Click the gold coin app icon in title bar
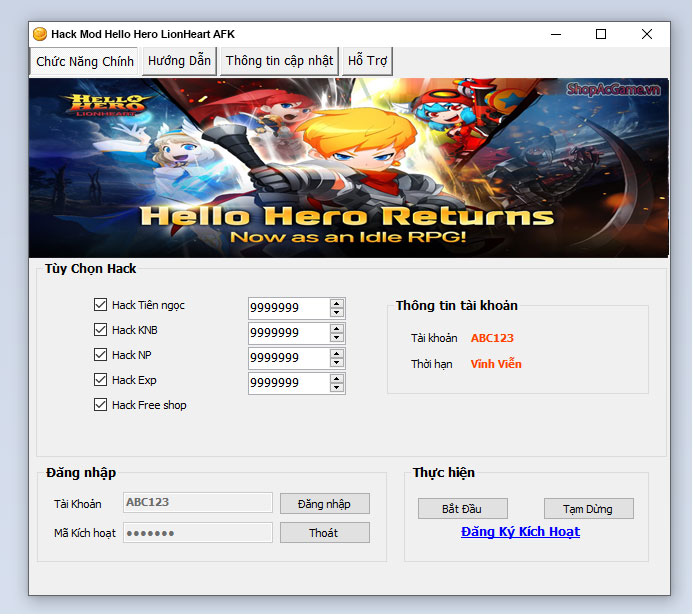693x616 pixels. click(40, 34)
